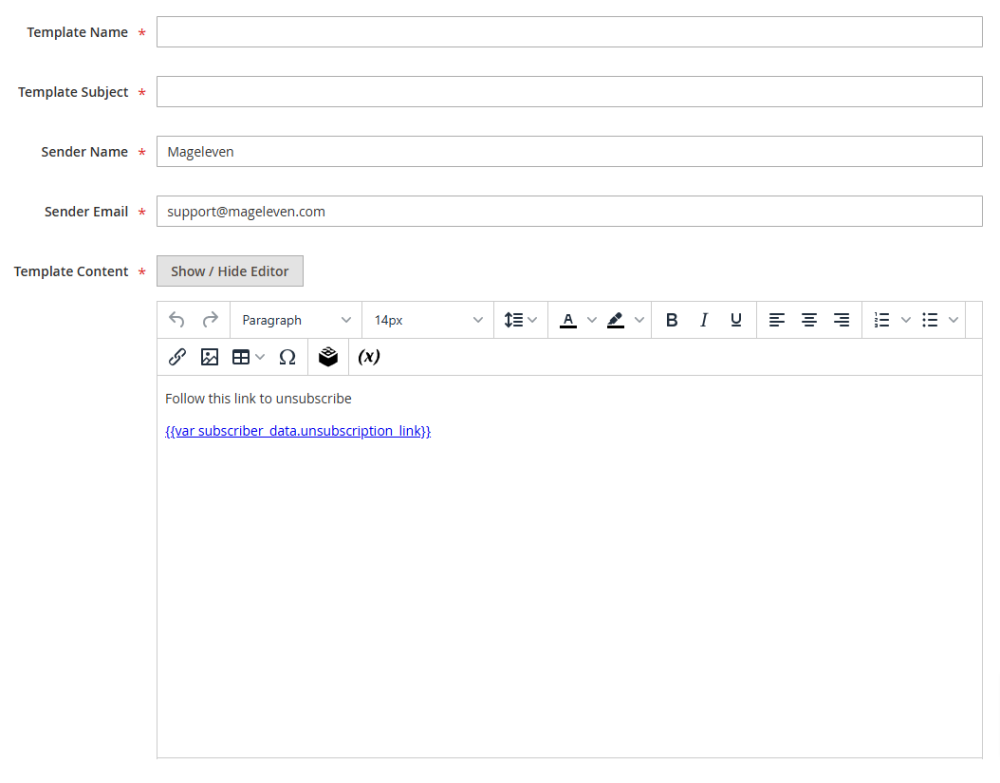
Task: Apply left text alignment
Action: pyautogui.click(x=777, y=319)
